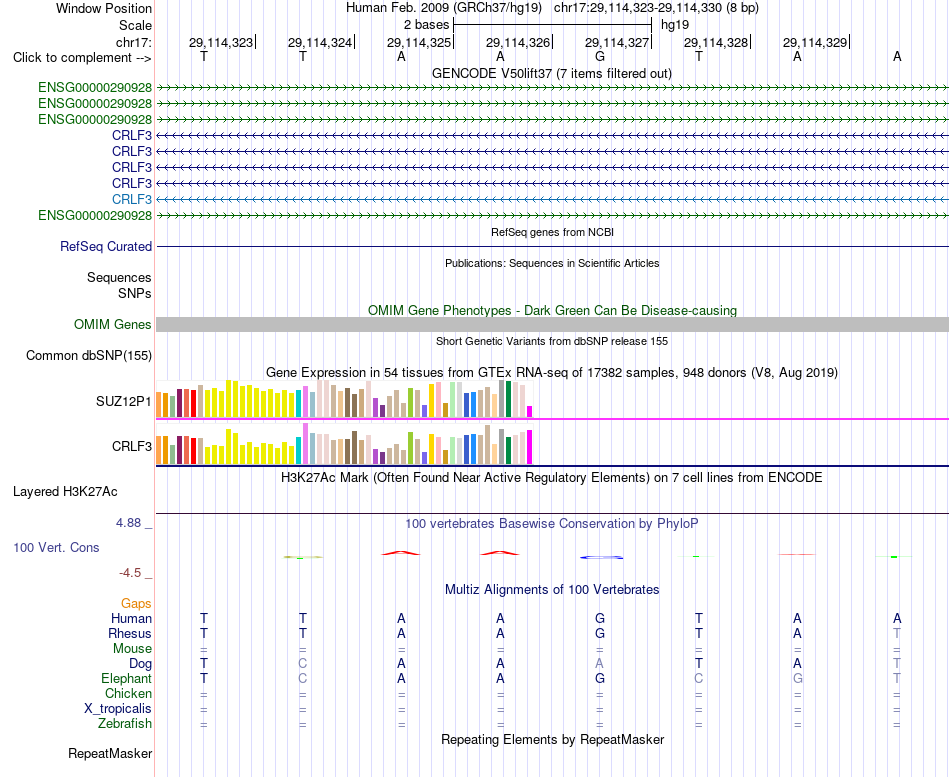Viewport: 950px width, 777px height.
Task: Click the 100 Vert. Cons label
Action: point(56,547)
